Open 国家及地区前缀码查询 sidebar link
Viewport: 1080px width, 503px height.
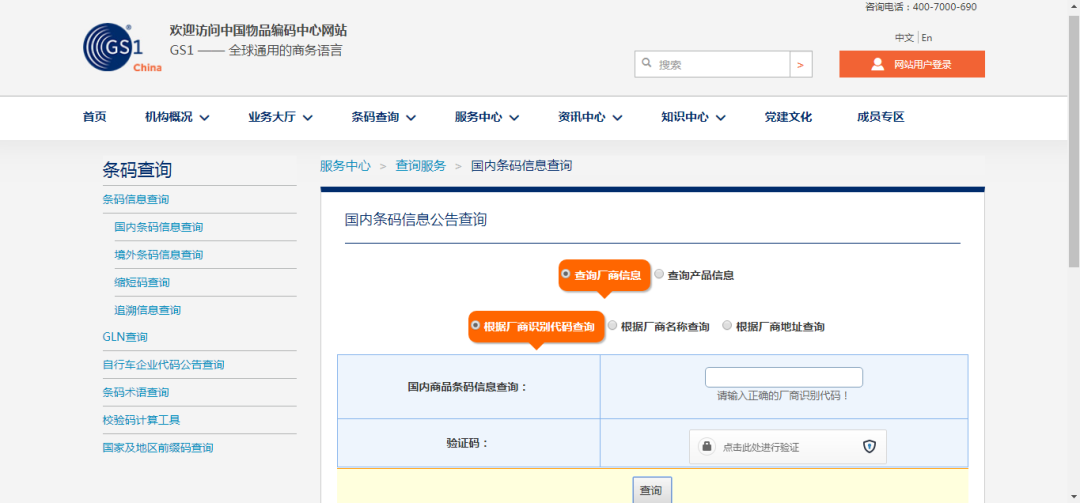click(x=158, y=447)
